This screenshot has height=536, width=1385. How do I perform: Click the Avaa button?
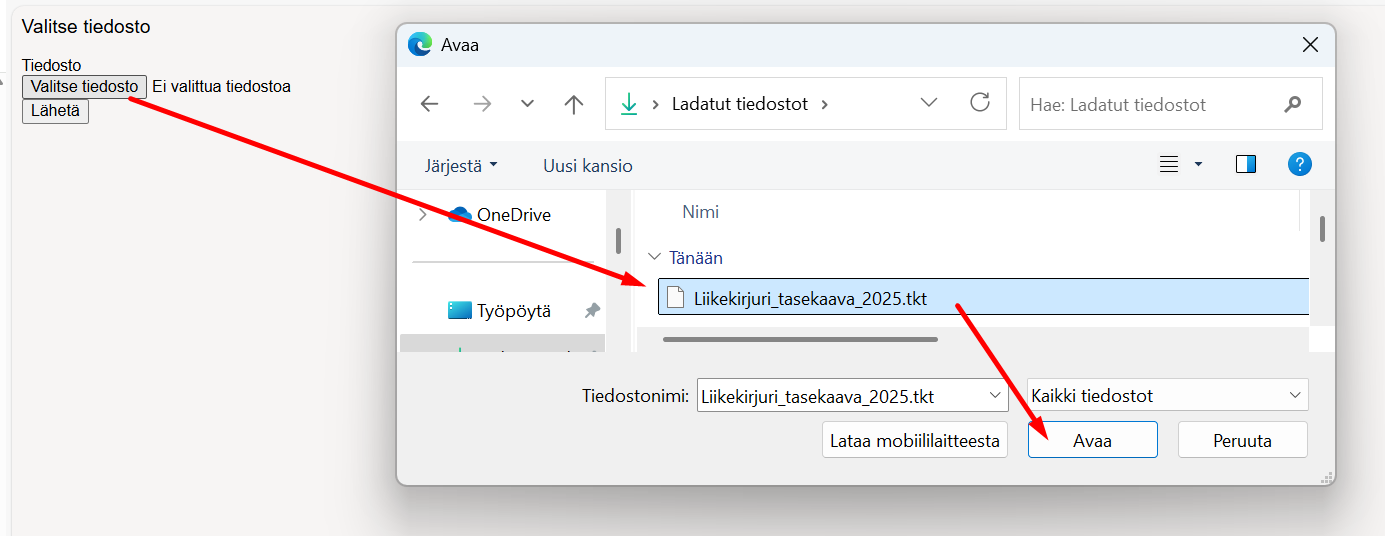1093,440
